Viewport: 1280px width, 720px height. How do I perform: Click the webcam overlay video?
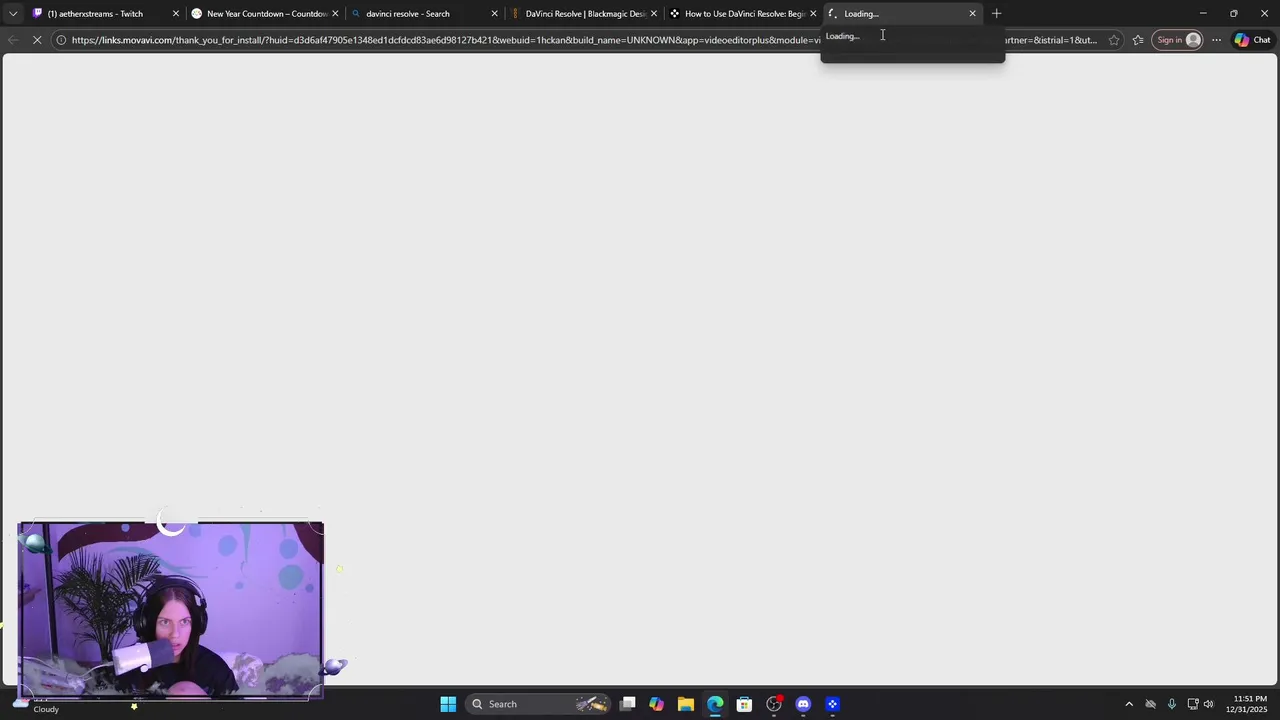click(x=170, y=609)
